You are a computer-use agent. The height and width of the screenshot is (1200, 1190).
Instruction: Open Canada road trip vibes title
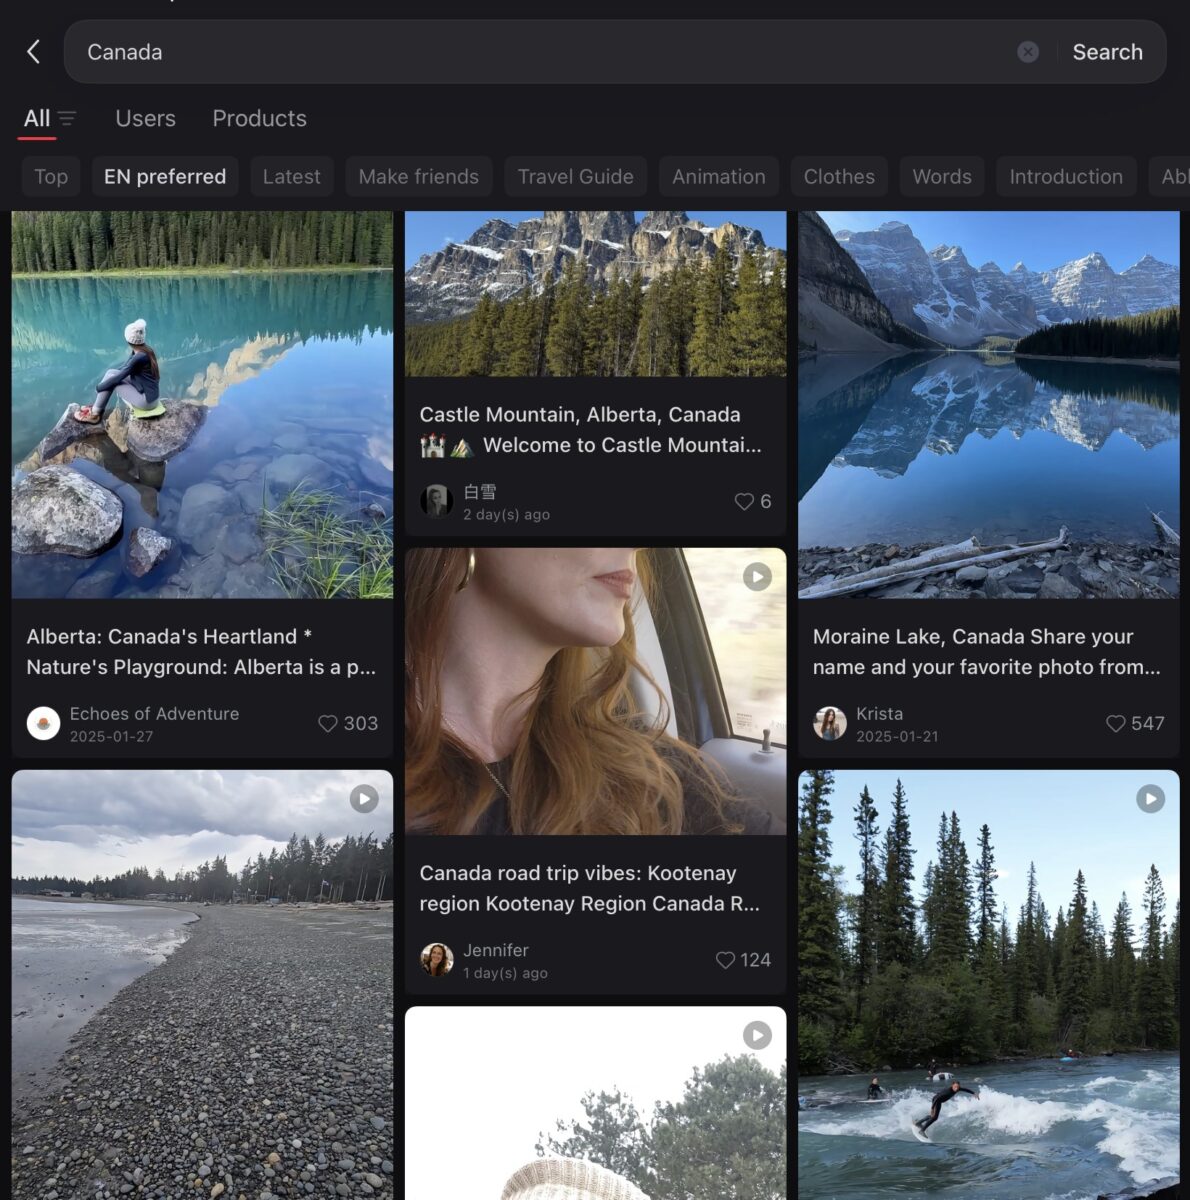click(x=590, y=888)
